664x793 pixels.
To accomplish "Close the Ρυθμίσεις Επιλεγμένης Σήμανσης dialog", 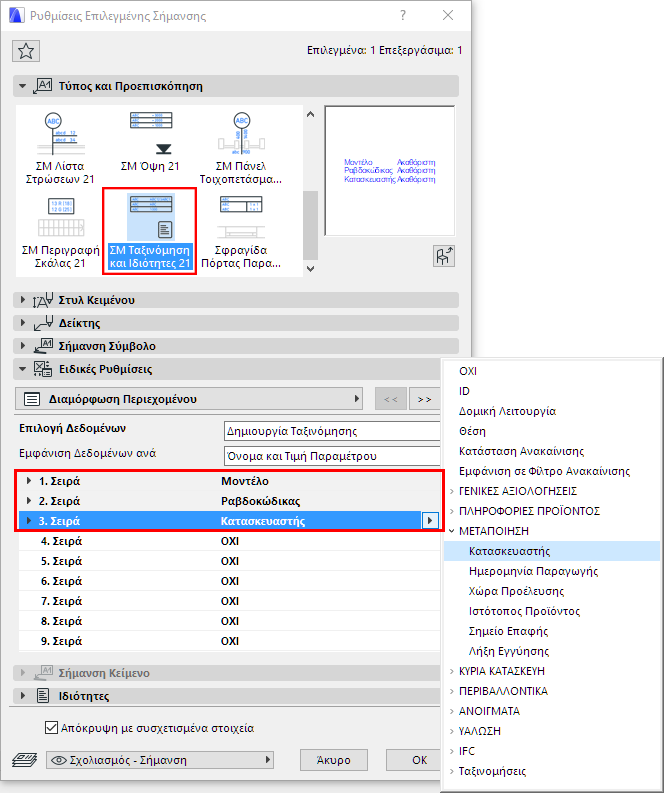I will [x=448, y=15].
